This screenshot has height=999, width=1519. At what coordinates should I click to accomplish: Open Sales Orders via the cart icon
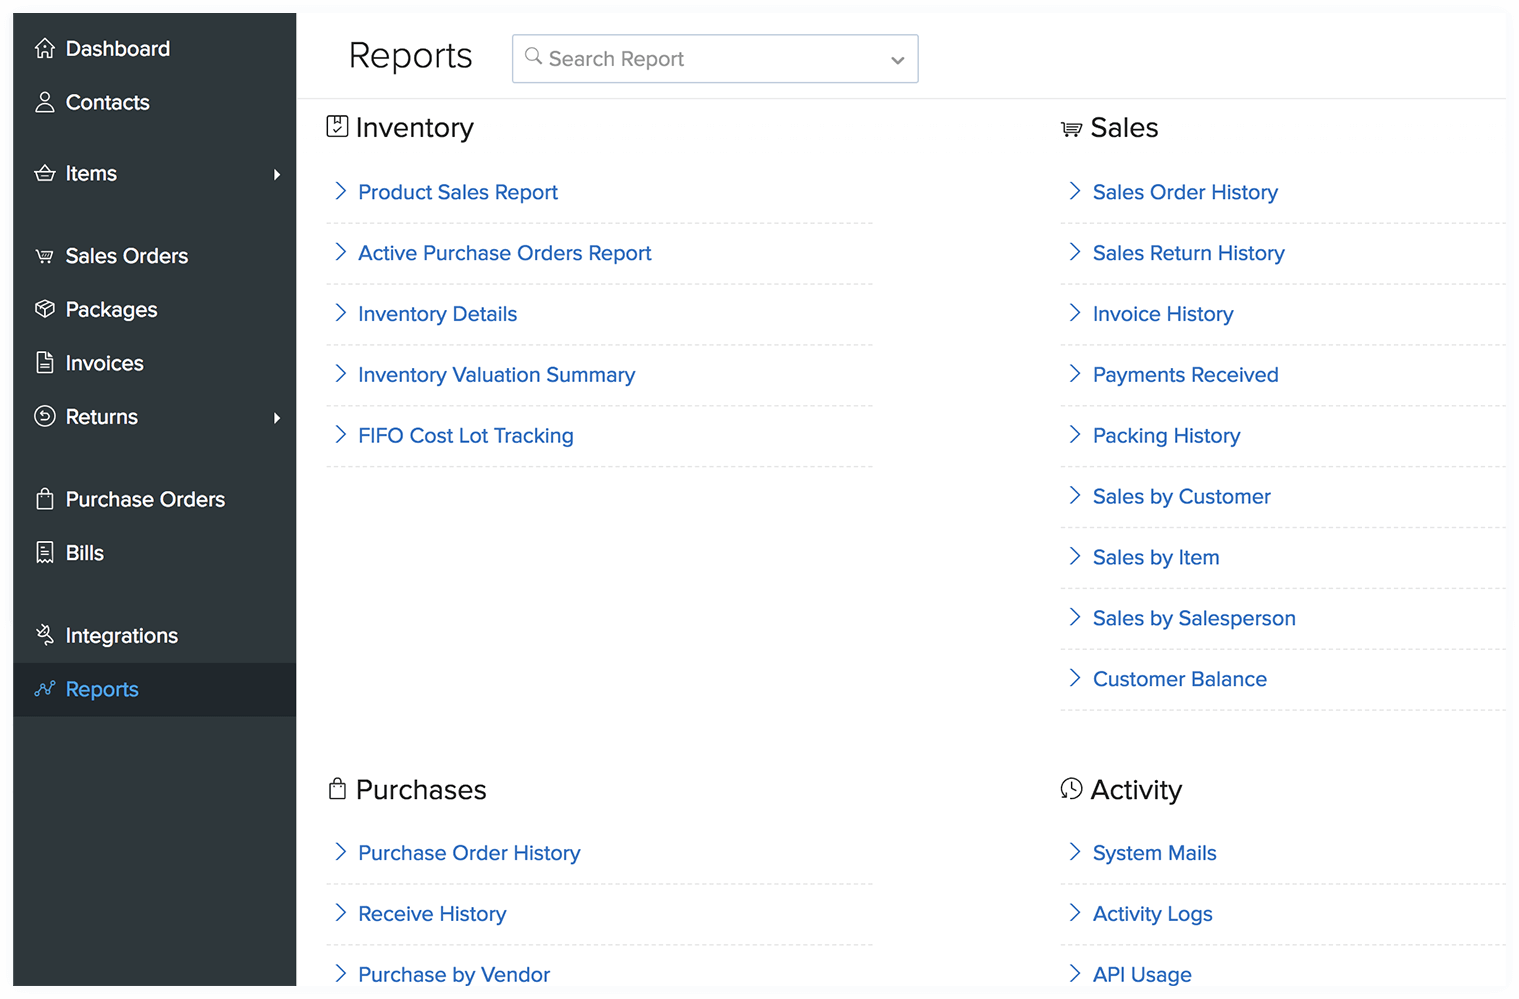coord(45,255)
